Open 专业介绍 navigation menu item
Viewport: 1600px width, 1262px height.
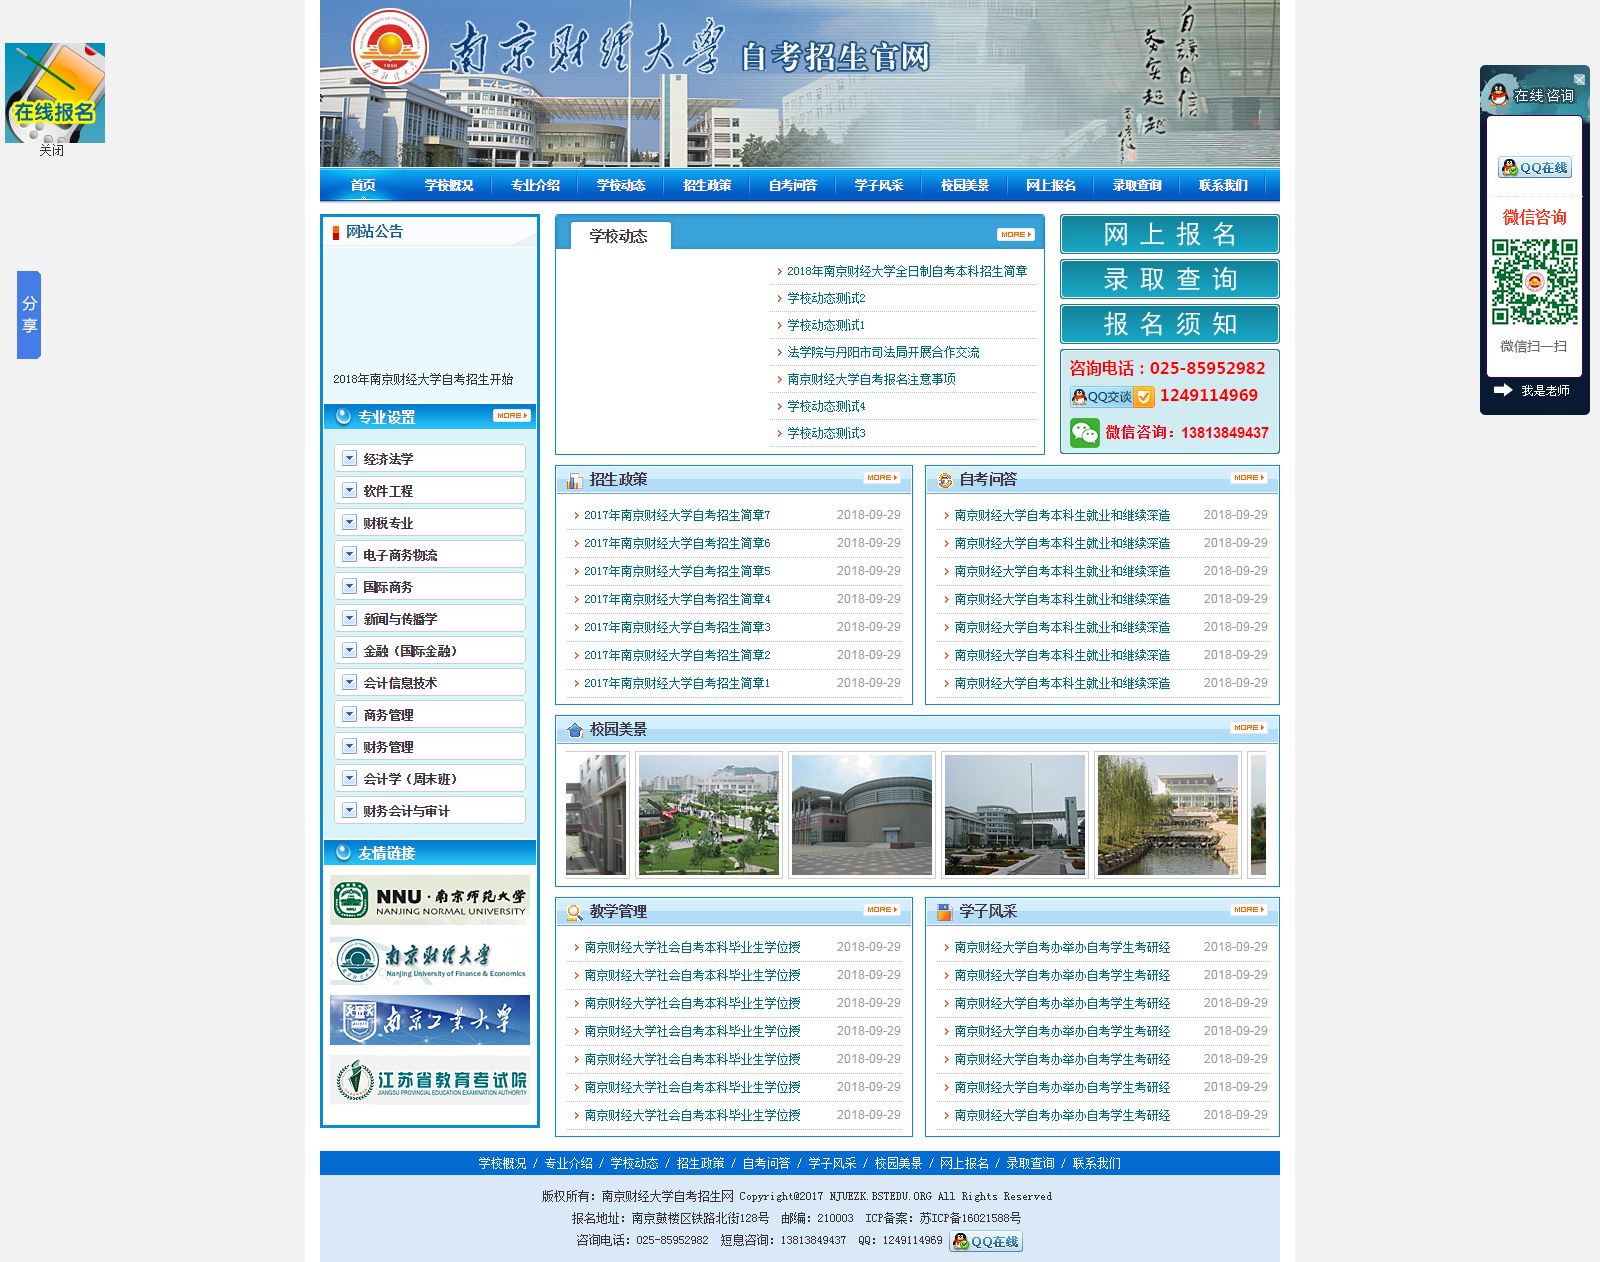(535, 185)
